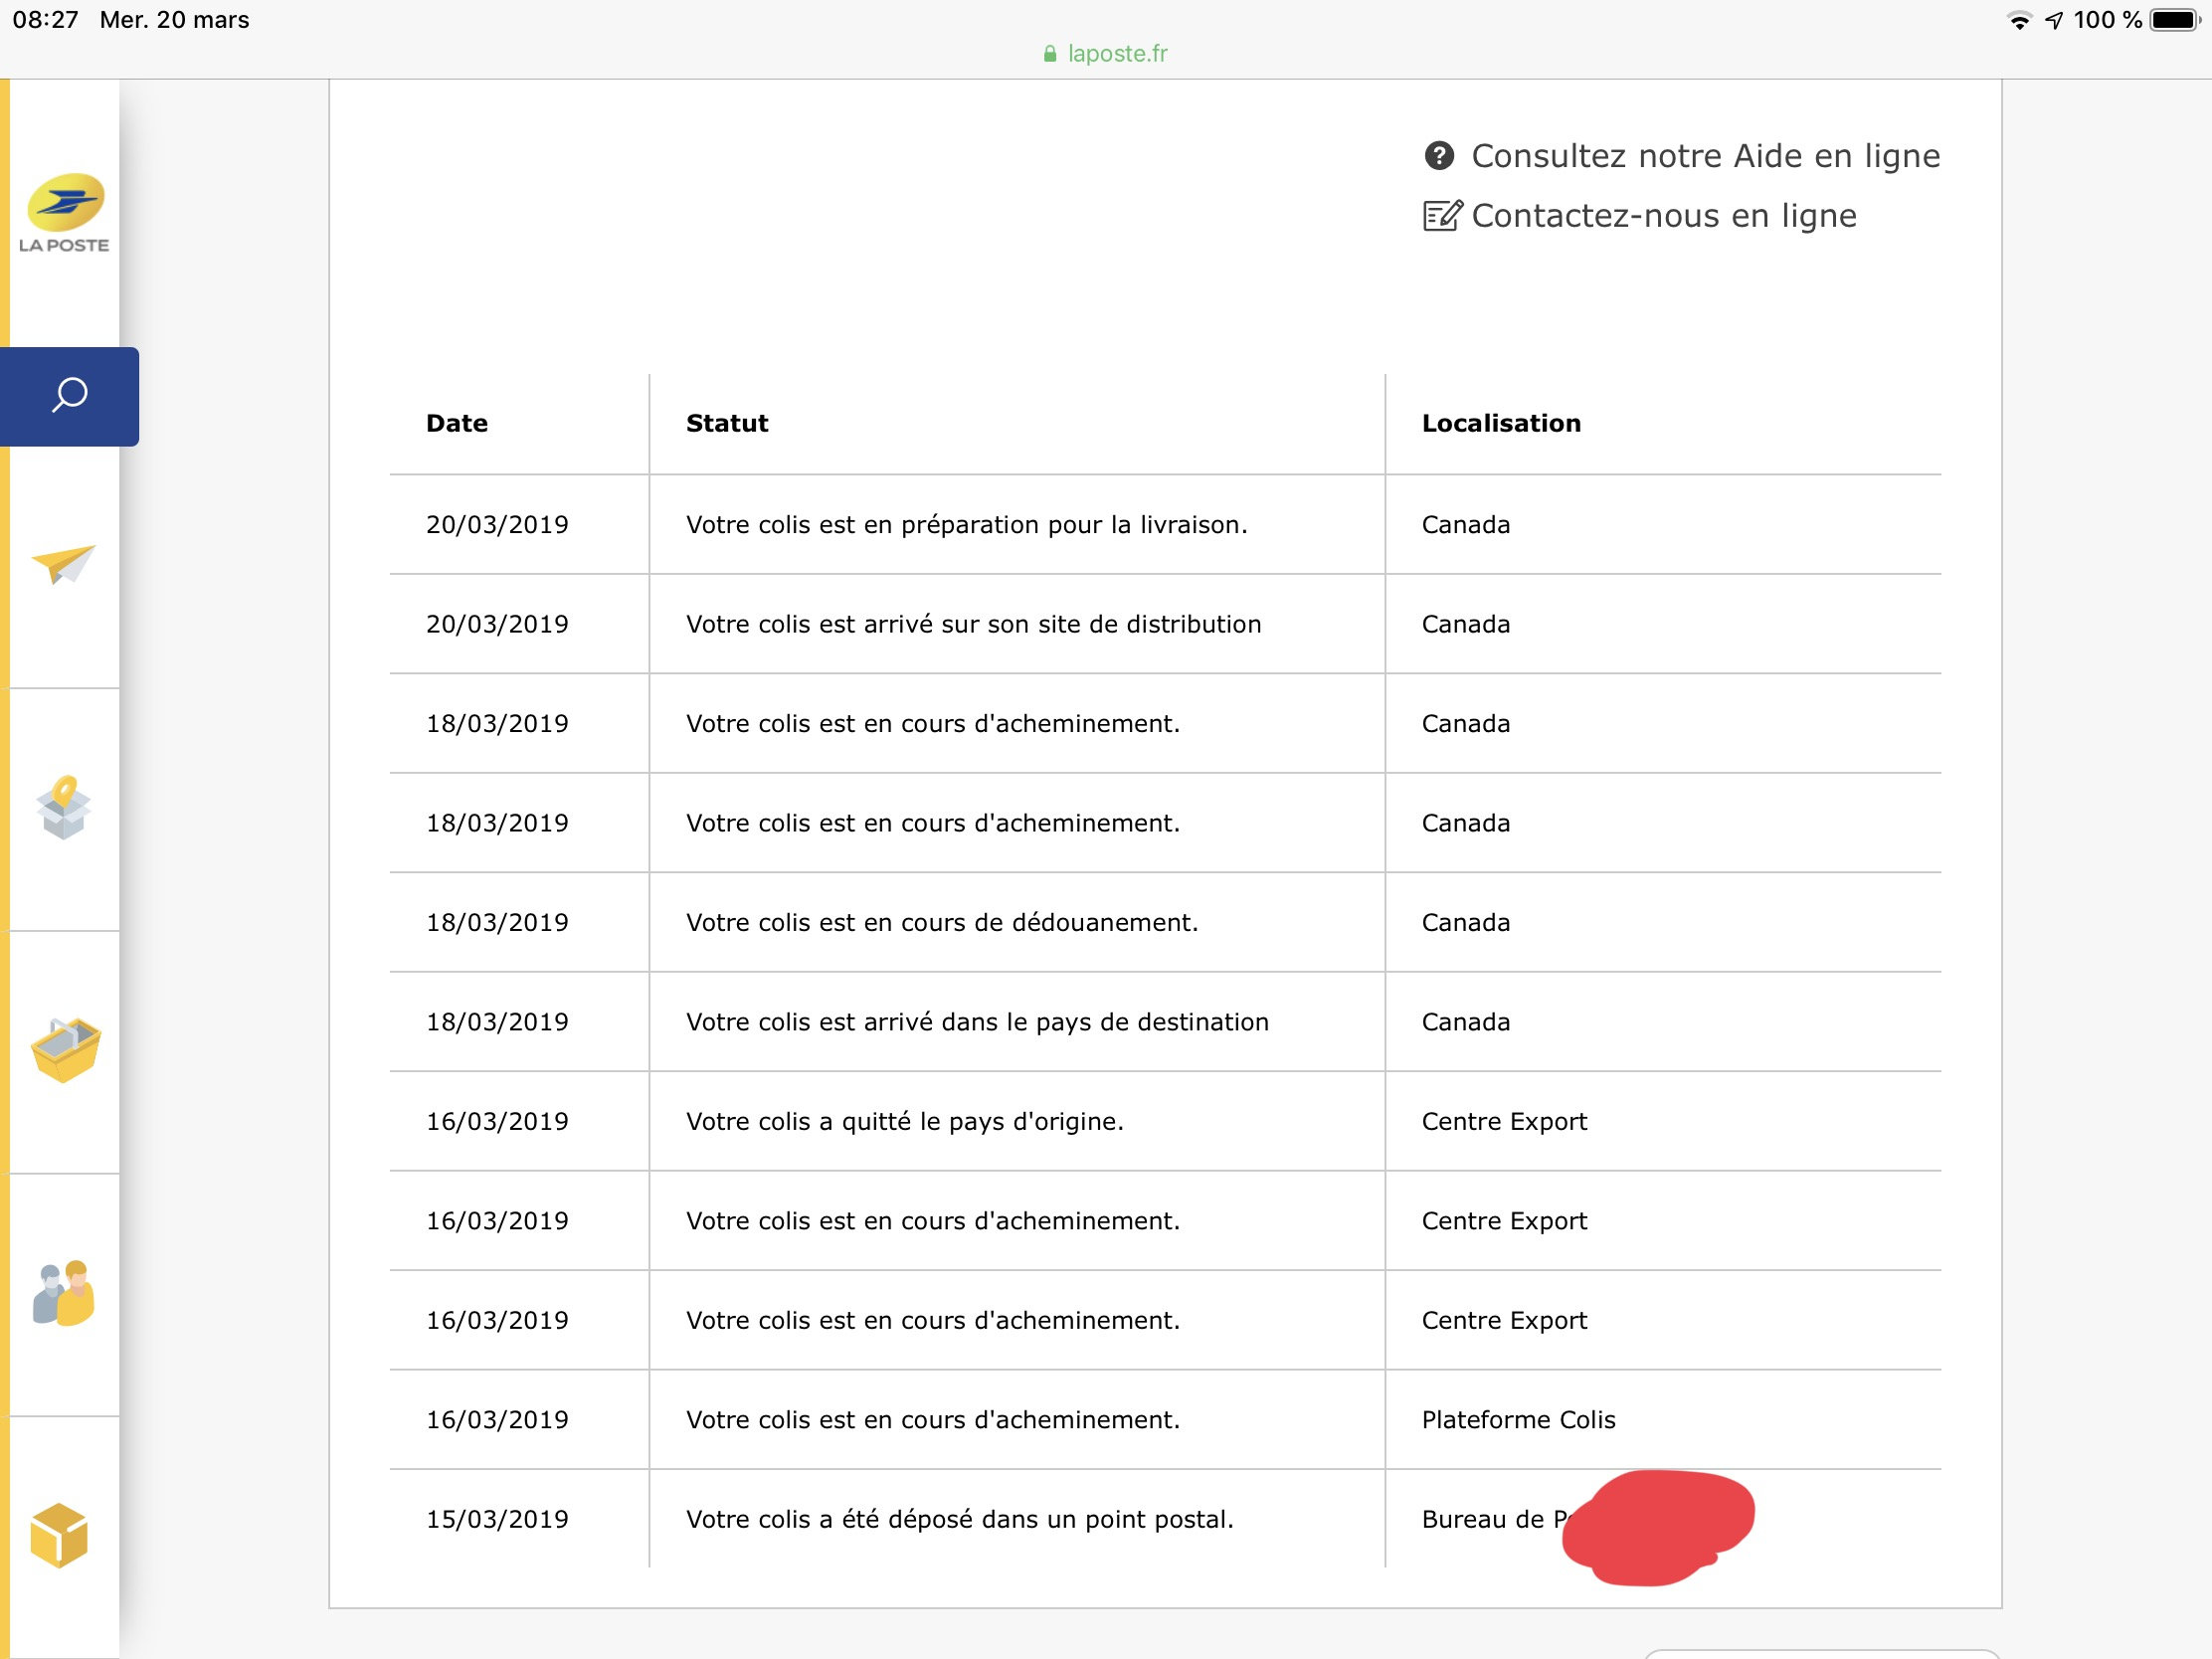2212x1659 pixels.
Task: Click the question mark help icon
Action: [x=1438, y=156]
